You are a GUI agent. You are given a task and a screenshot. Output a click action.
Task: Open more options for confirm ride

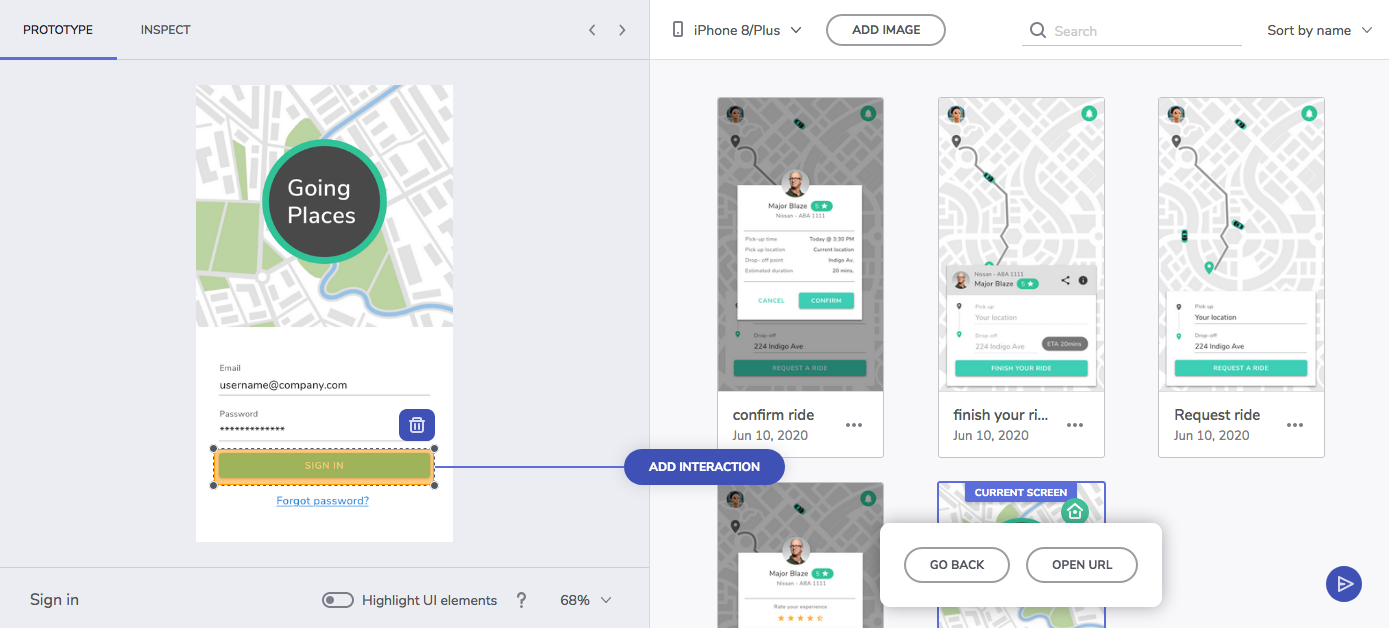[x=854, y=425]
